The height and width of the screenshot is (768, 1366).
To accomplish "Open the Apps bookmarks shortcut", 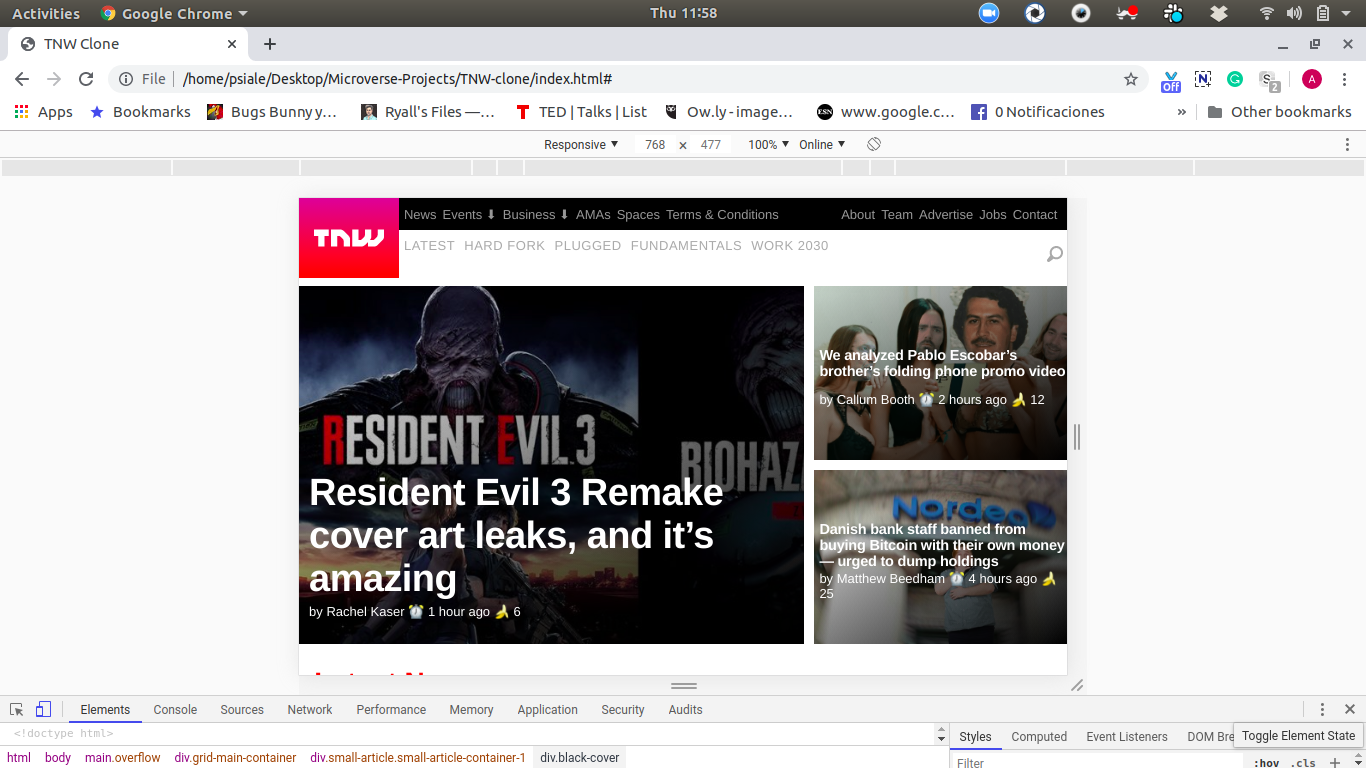I will pos(43,112).
